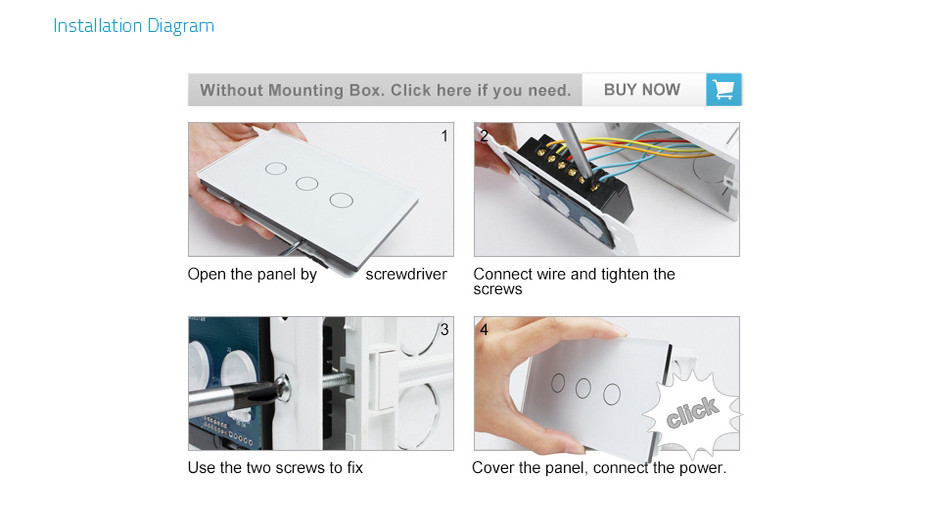The width and height of the screenshot is (930, 528).
Task: Click the blue shopping cart icon
Action: click(x=724, y=90)
